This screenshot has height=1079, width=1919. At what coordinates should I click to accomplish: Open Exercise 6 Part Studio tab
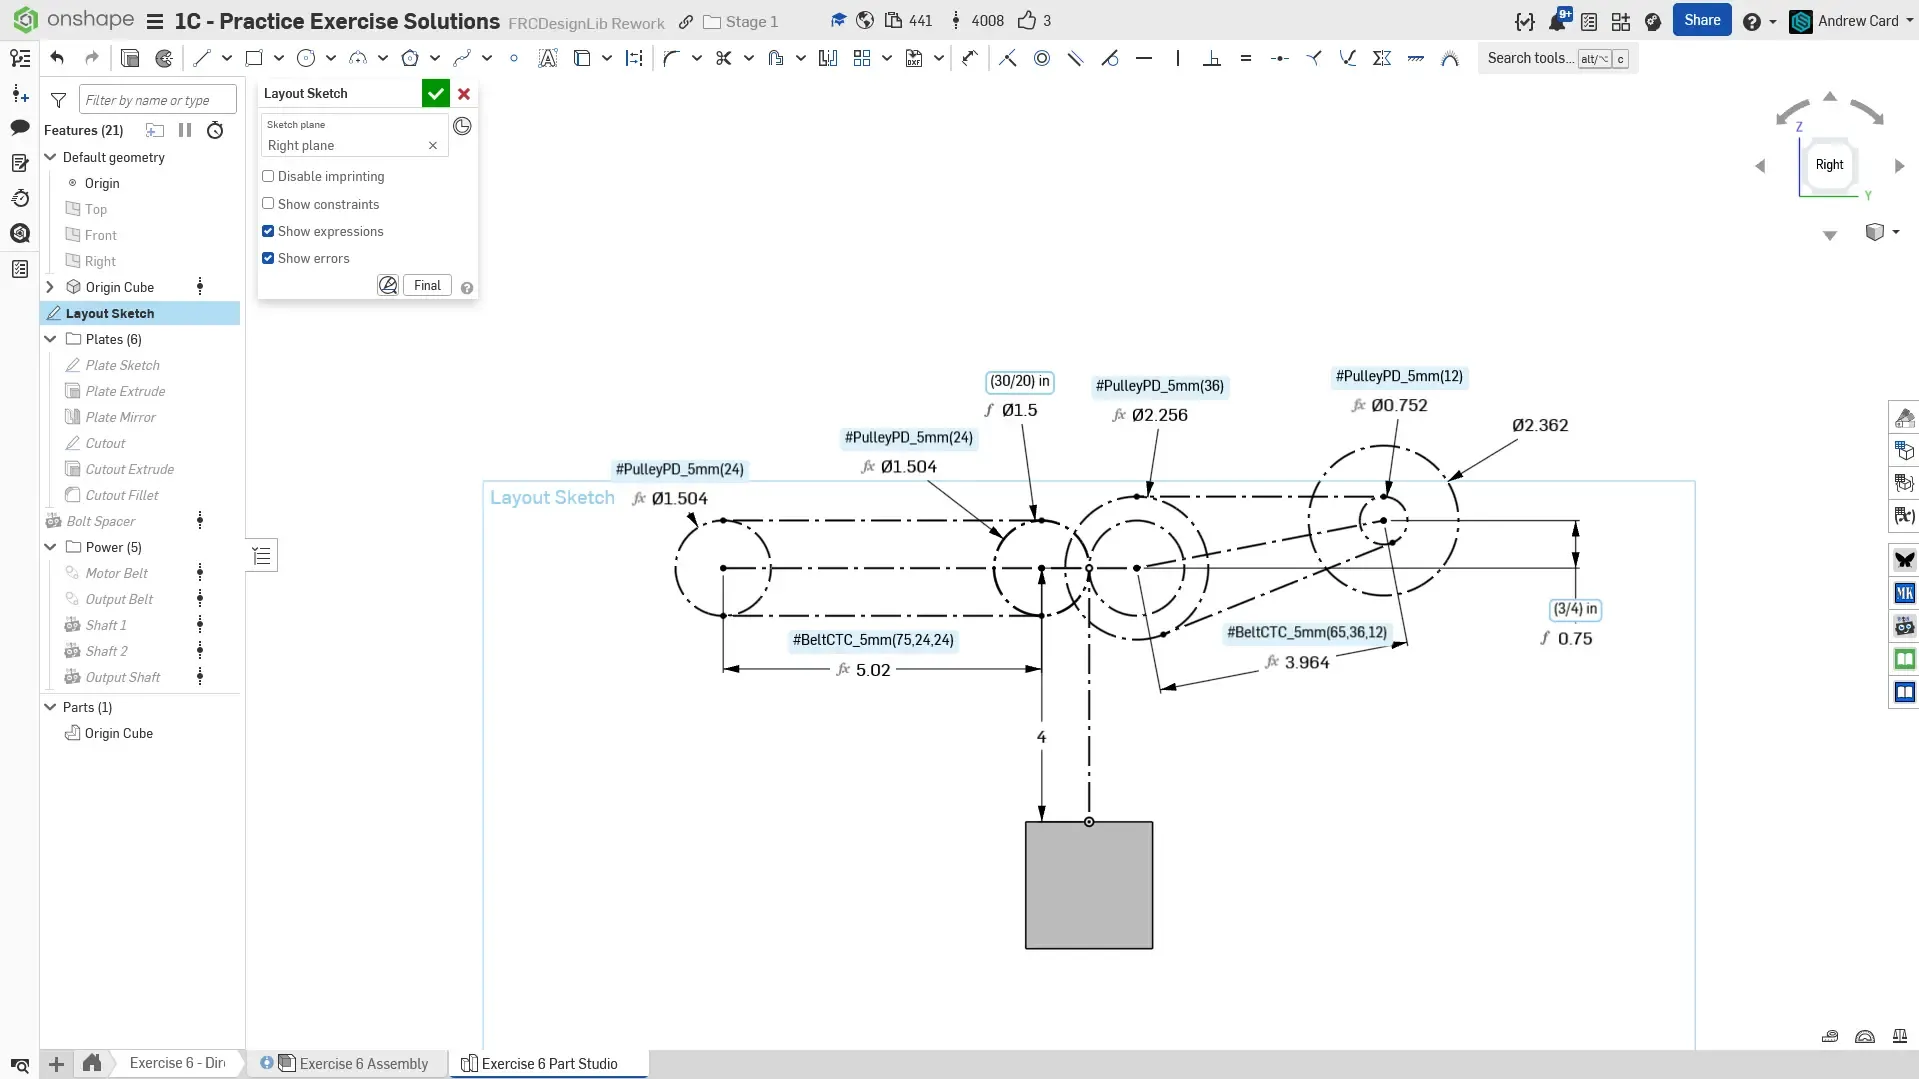[x=549, y=1063]
